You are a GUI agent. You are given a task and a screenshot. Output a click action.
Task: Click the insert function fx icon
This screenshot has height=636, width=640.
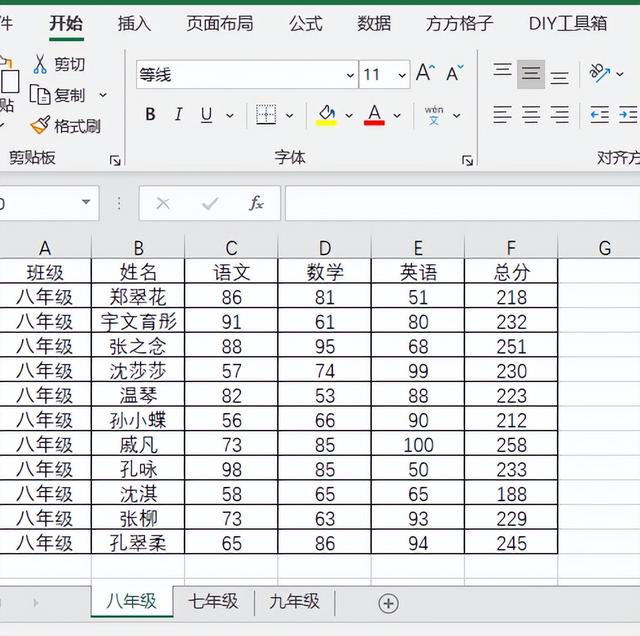(256, 203)
